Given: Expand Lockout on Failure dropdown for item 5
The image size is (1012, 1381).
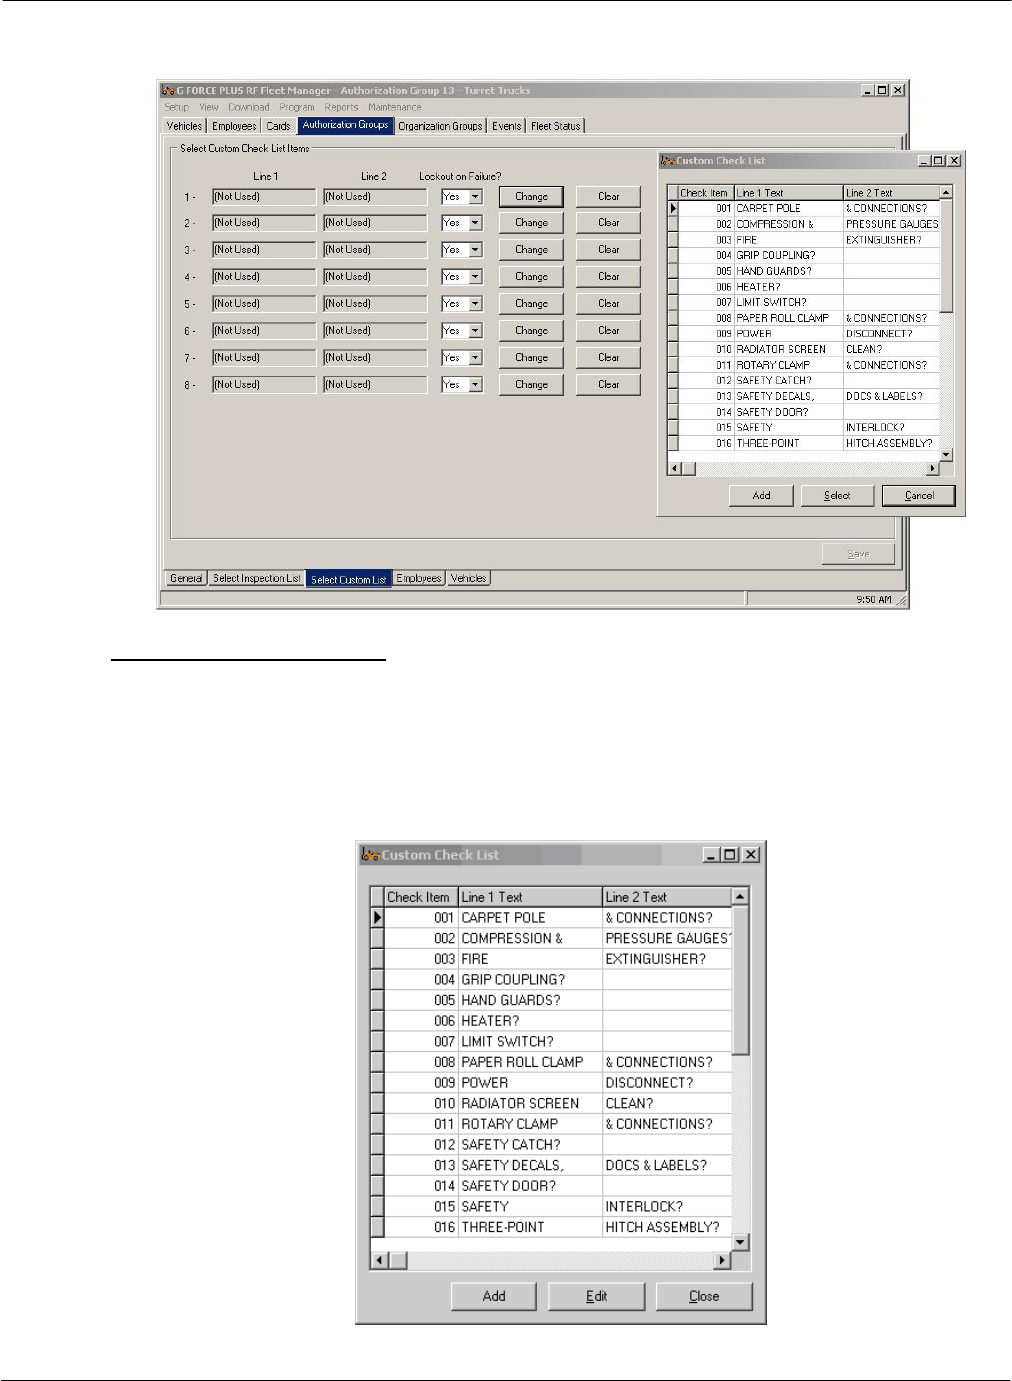Looking at the screenshot, I should (x=476, y=304).
